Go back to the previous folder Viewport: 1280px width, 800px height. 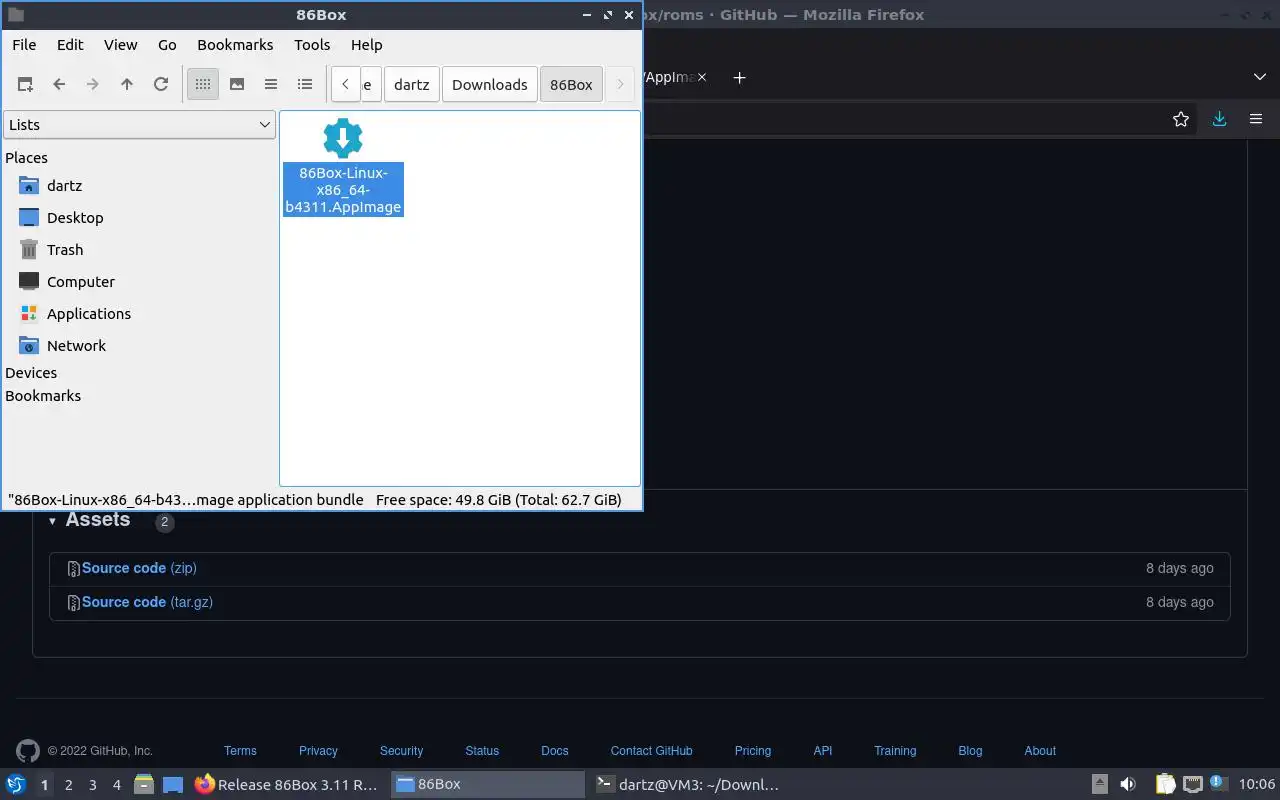point(59,85)
